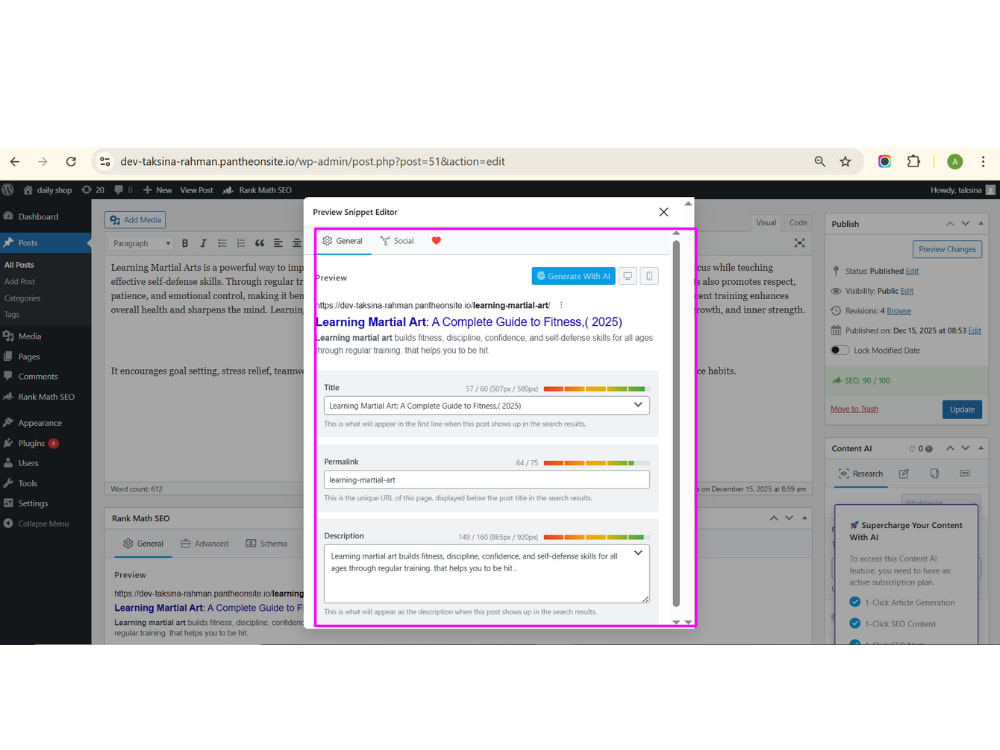Viewport: 1000px width, 750px height.
Task: Click the browser zoom magnifier icon
Action: pos(820,161)
